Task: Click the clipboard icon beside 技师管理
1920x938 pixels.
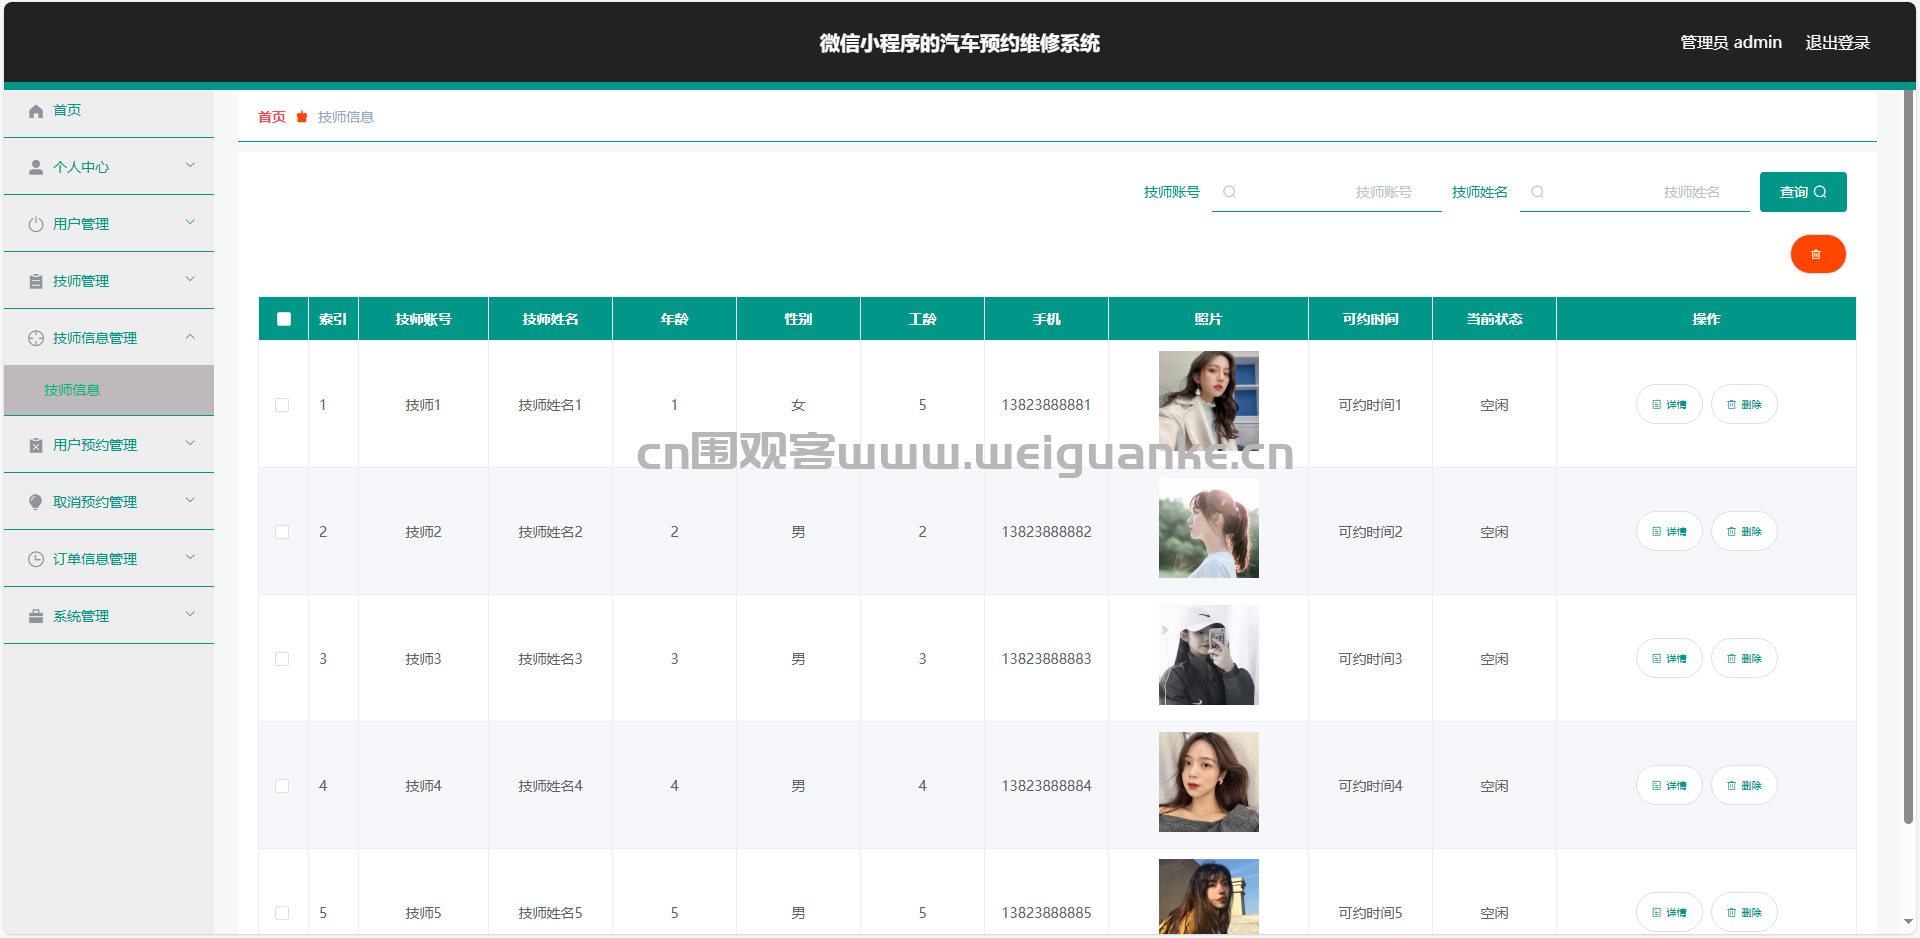Action: (36, 281)
